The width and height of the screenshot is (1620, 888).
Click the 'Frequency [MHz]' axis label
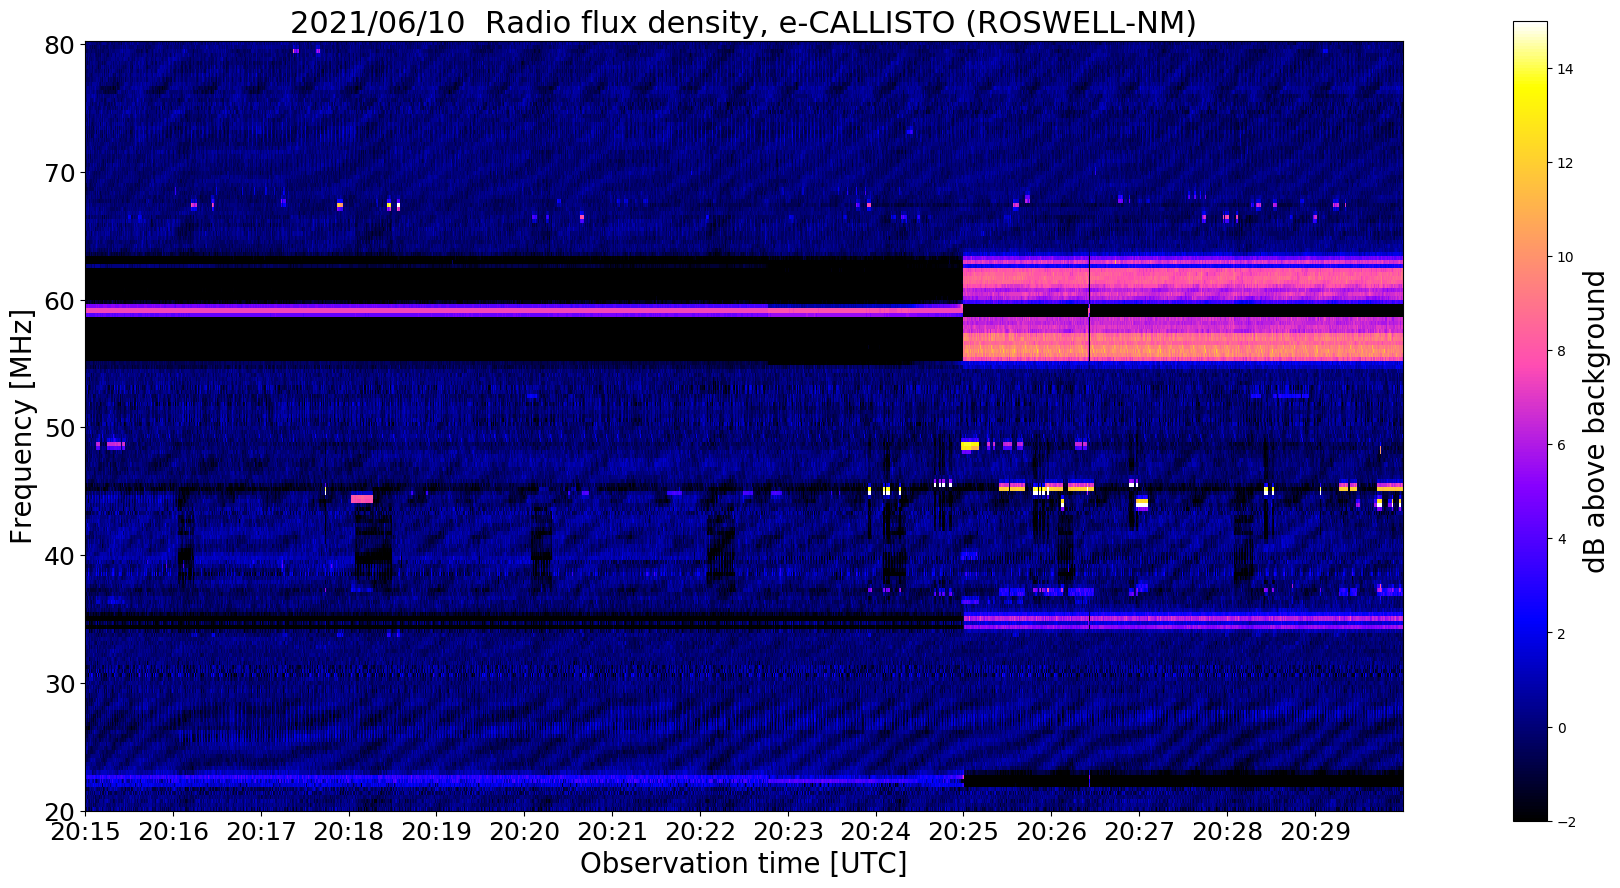tap(22, 426)
